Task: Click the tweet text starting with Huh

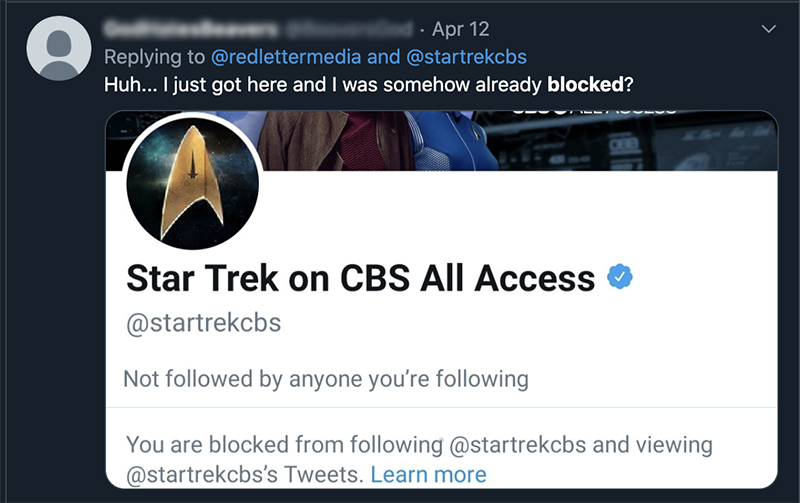Action: click(x=368, y=85)
